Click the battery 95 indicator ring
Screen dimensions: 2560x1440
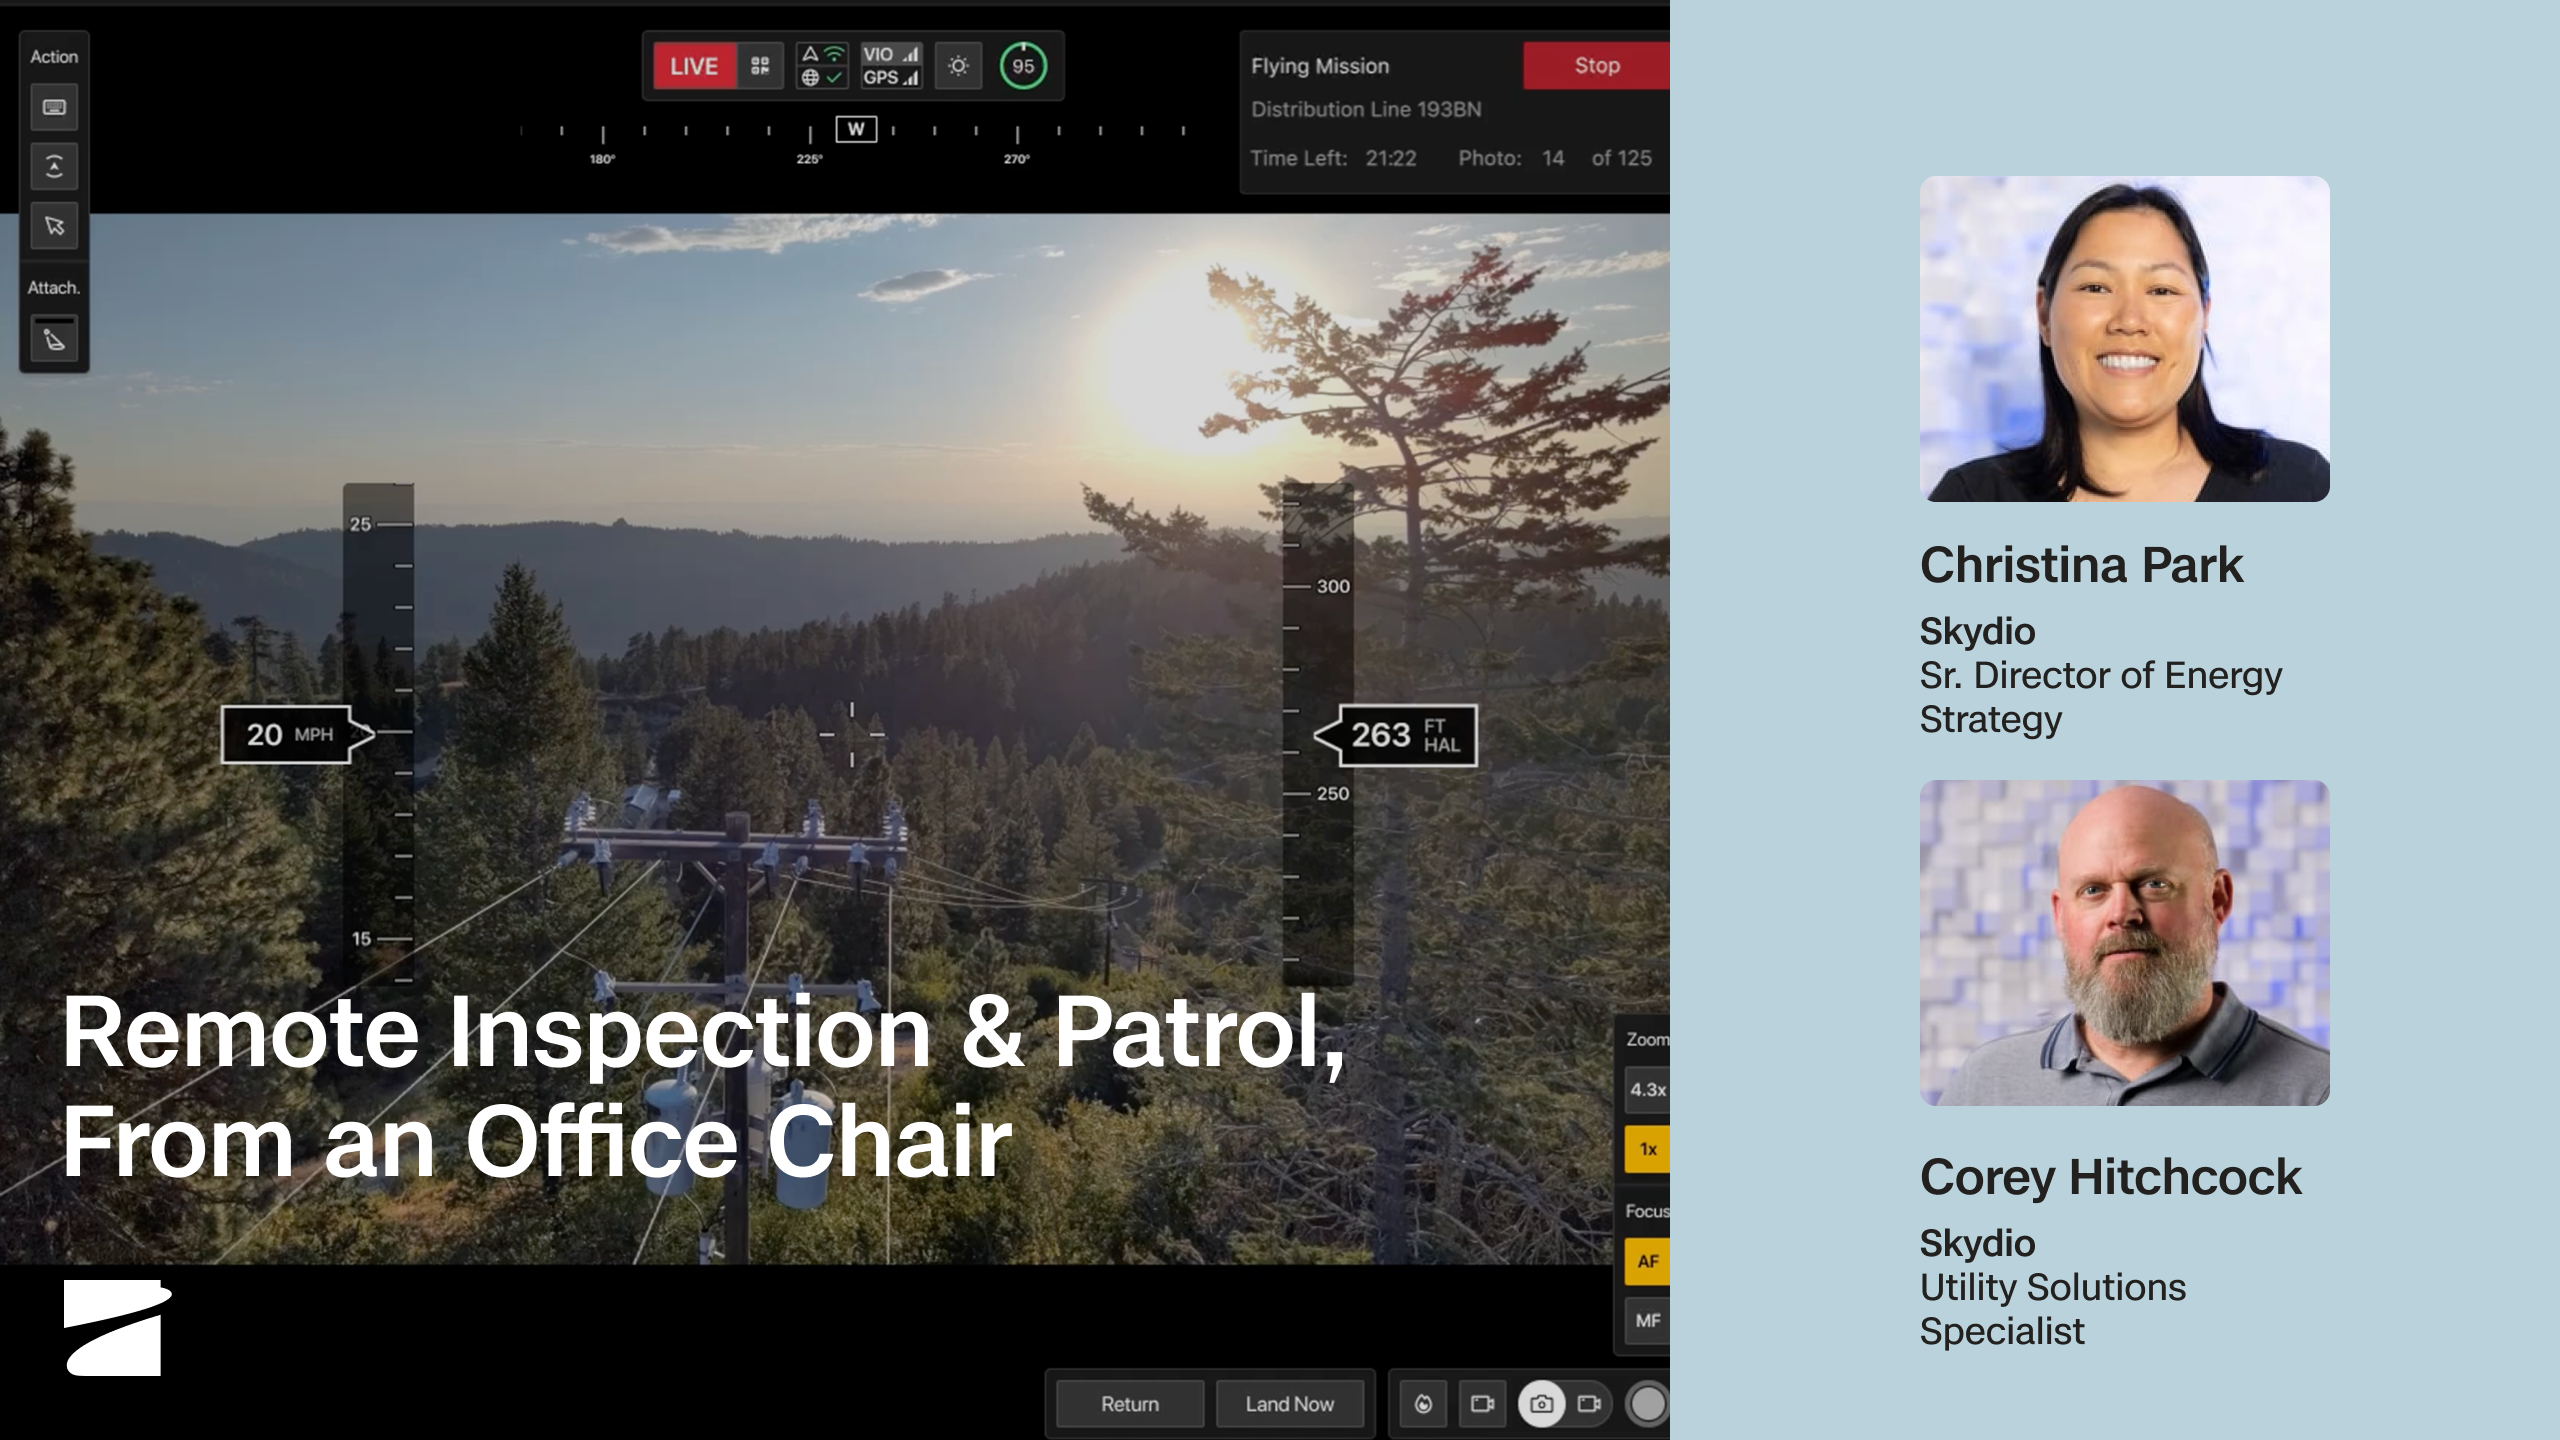1022,66
